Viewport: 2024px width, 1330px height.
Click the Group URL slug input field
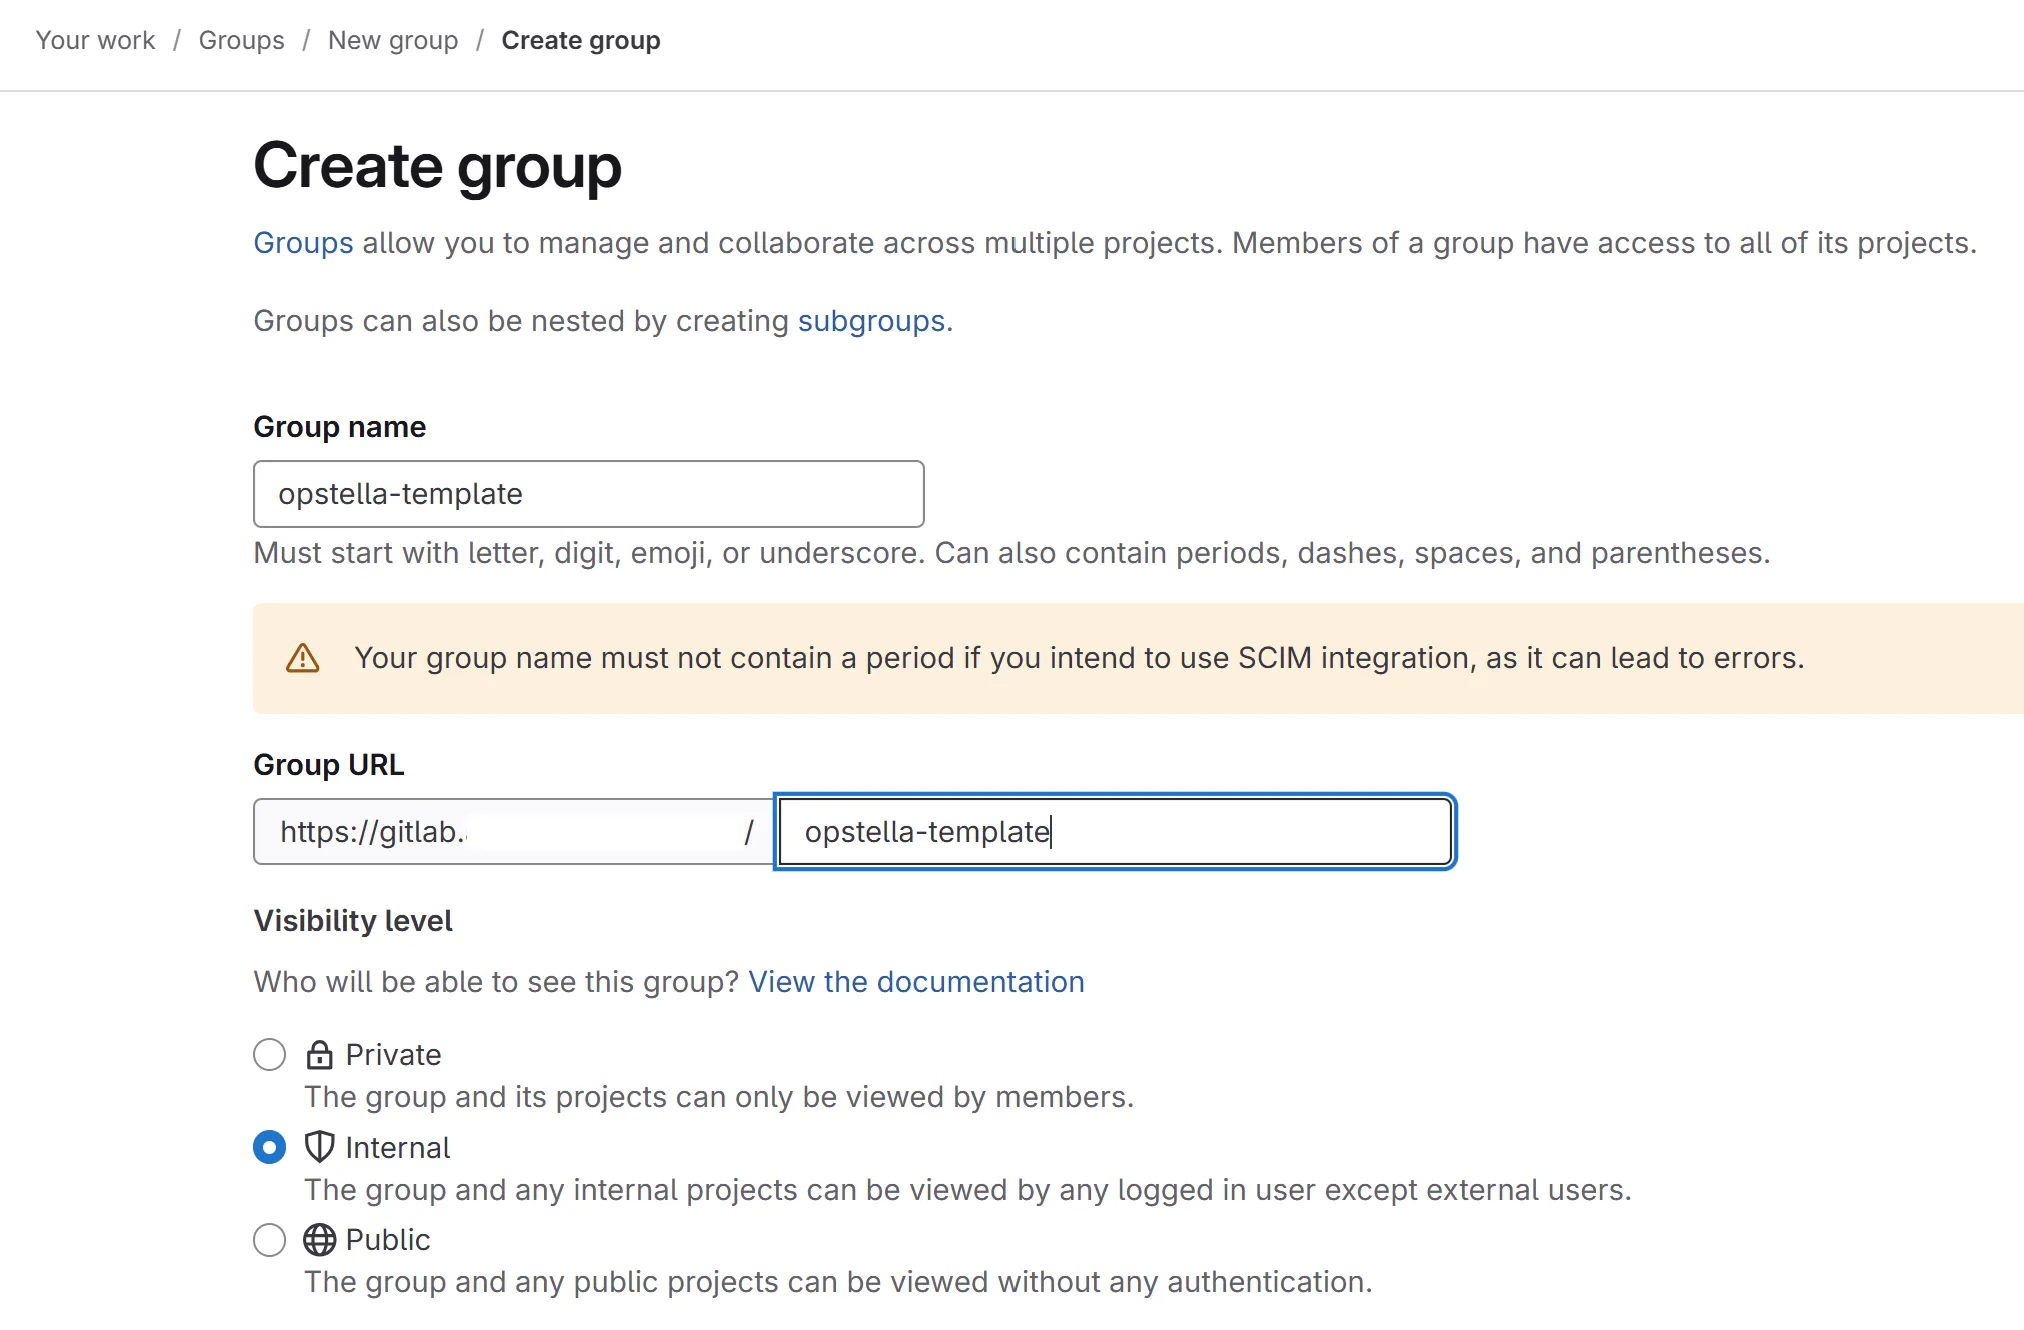(1115, 832)
